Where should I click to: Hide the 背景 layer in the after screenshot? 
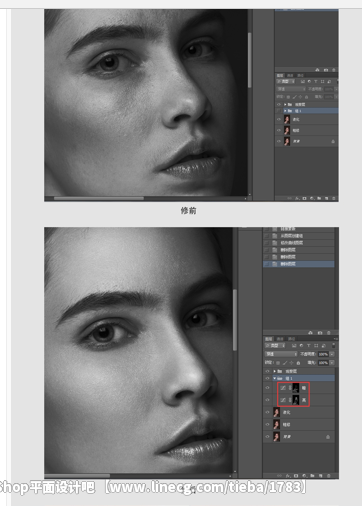pyautogui.click(x=267, y=437)
